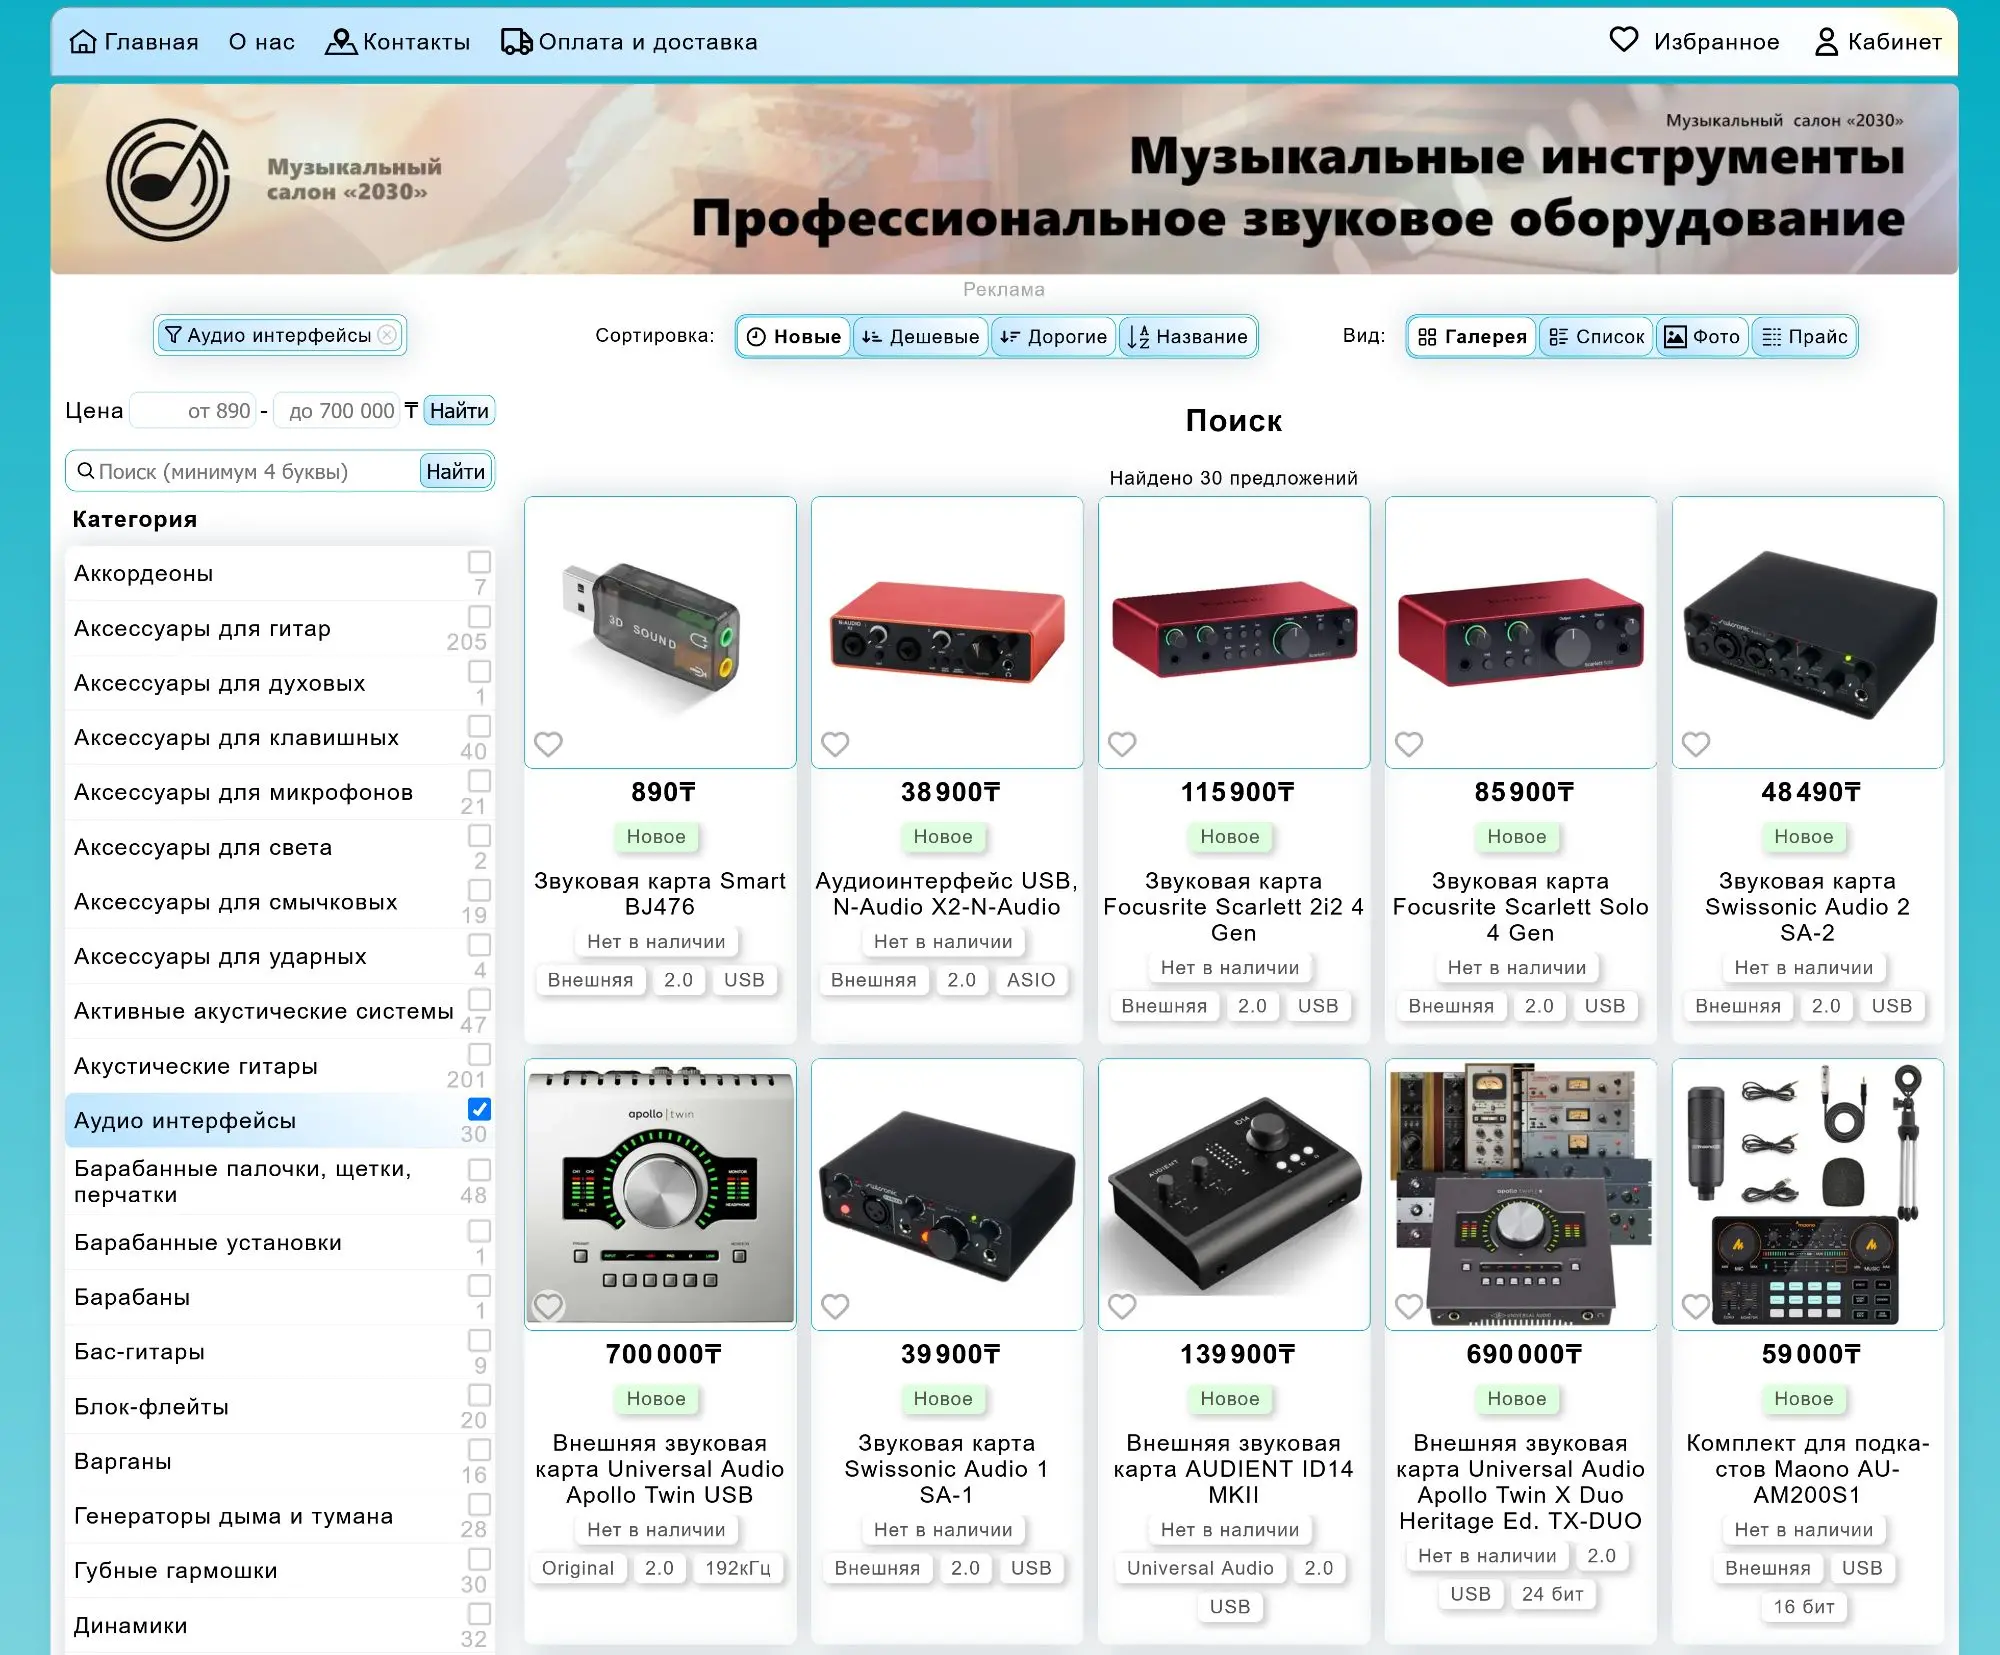Click the Кабинет user icon
This screenshot has width=2000, height=1655.
[1826, 42]
